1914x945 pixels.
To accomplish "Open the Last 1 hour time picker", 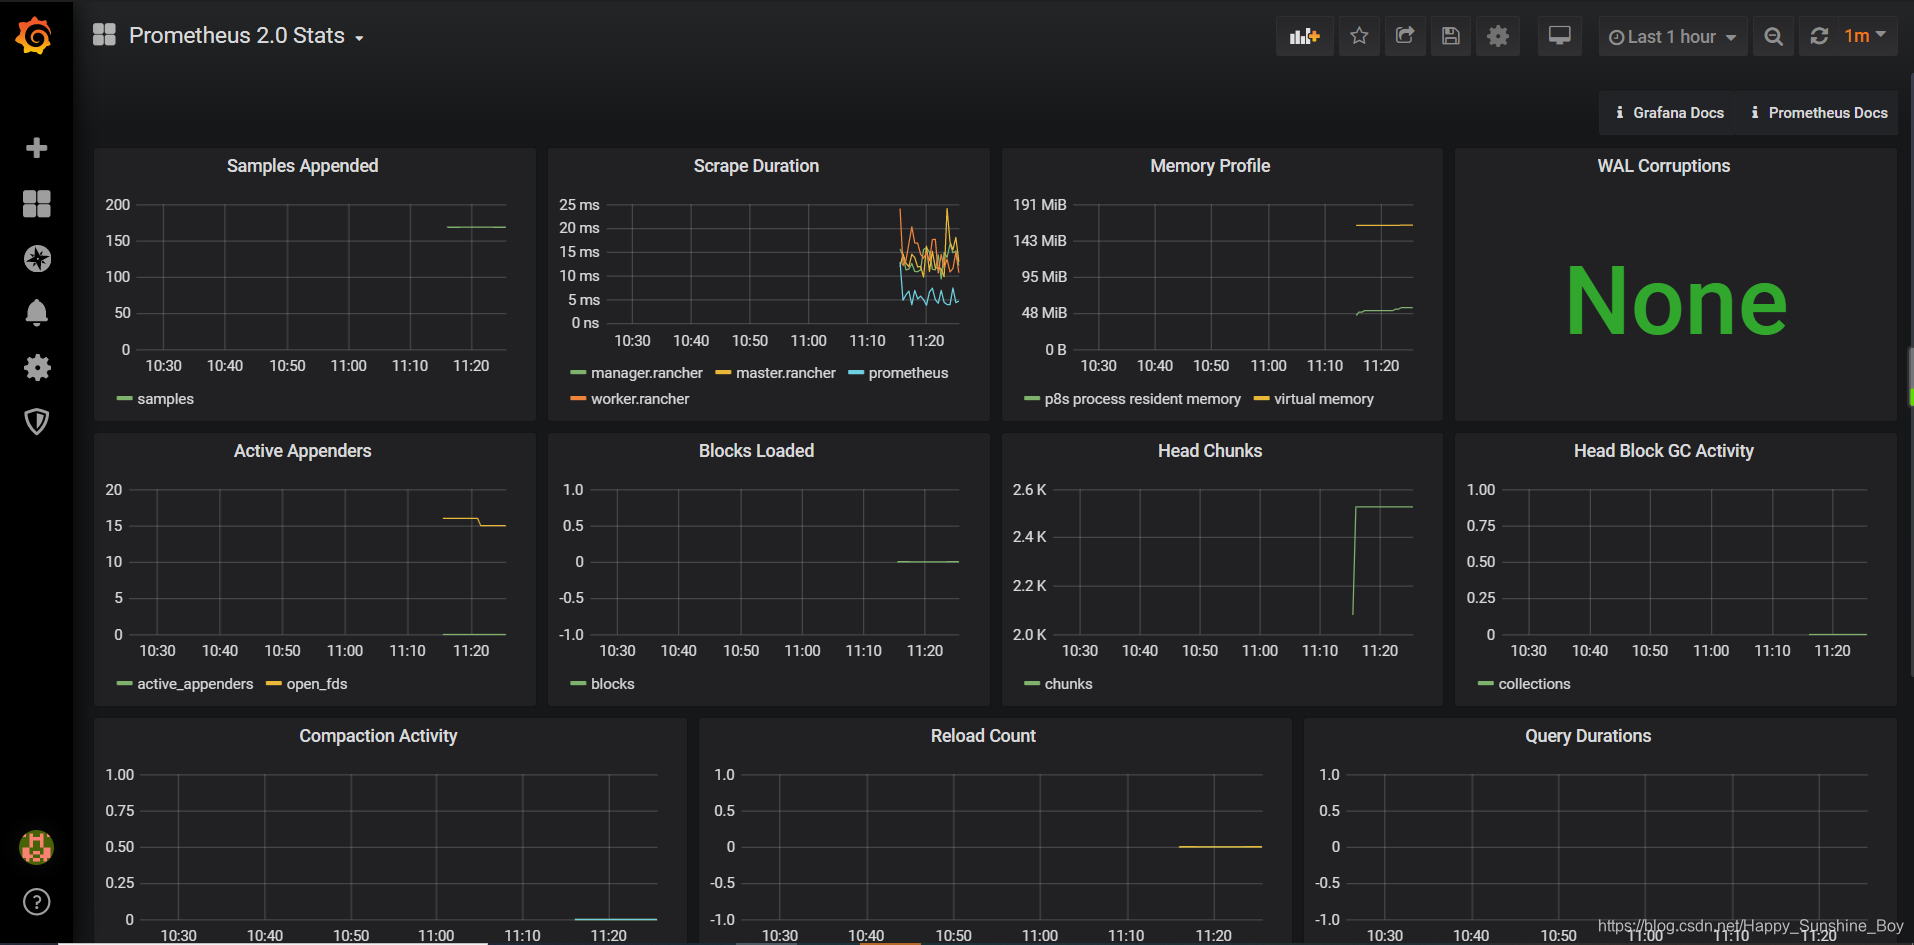I will click(1672, 36).
